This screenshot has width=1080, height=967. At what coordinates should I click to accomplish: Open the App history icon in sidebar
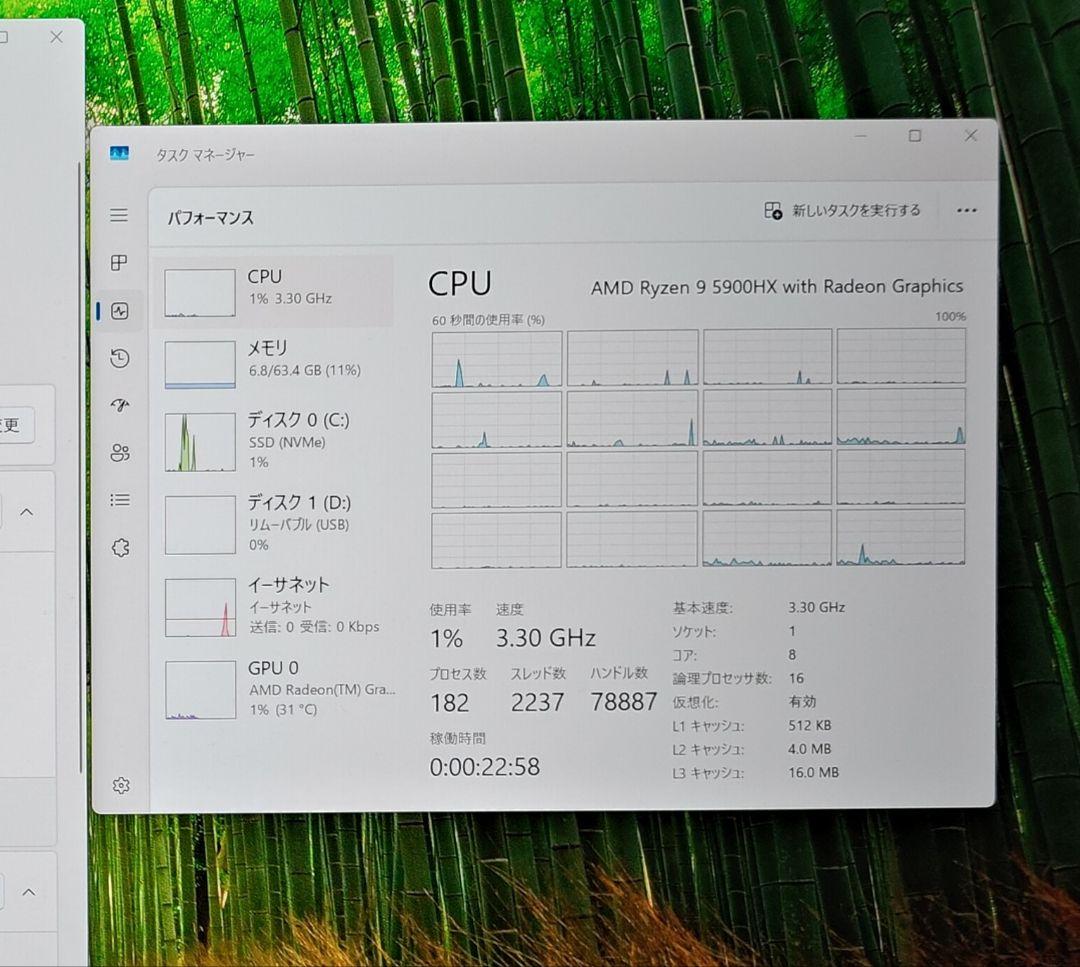click(120, 358)
